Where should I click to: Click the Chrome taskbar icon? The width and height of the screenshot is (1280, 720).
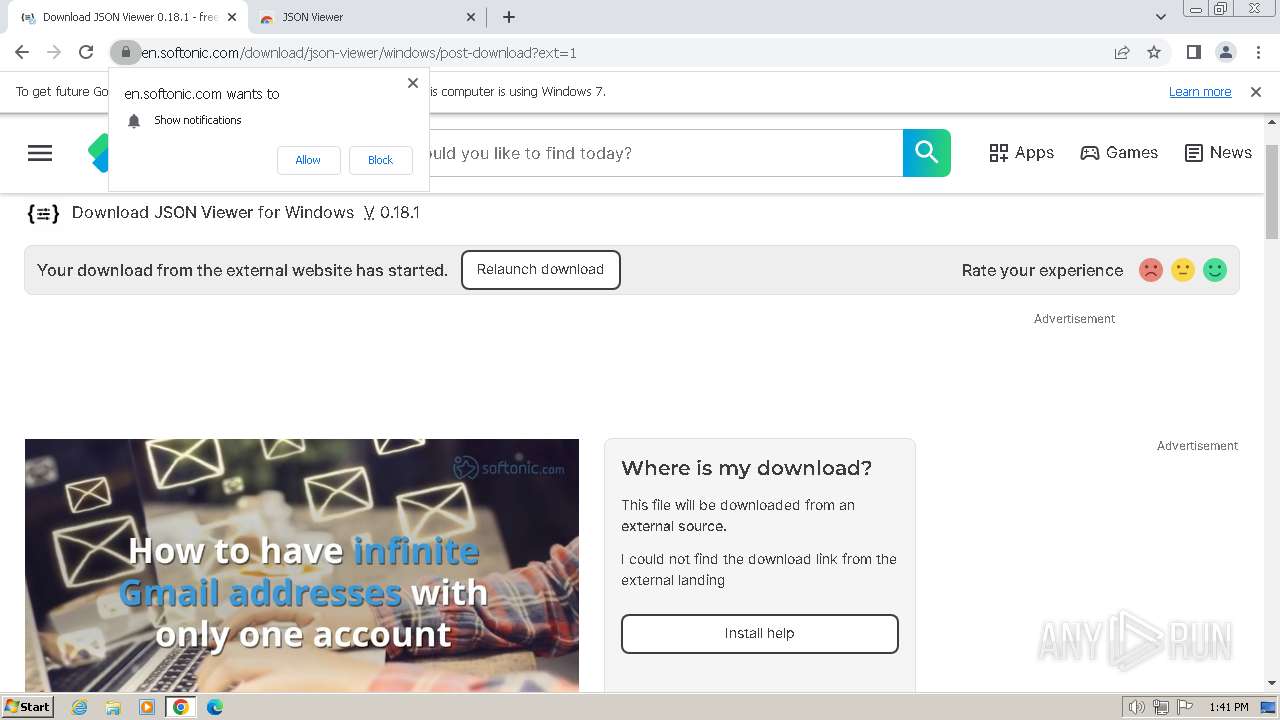pyautogui.click(x=181, y=707)
